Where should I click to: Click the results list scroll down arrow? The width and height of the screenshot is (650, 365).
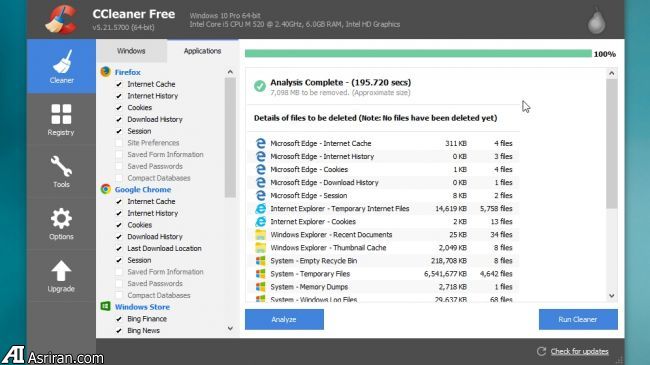click(x=611, y=296)
